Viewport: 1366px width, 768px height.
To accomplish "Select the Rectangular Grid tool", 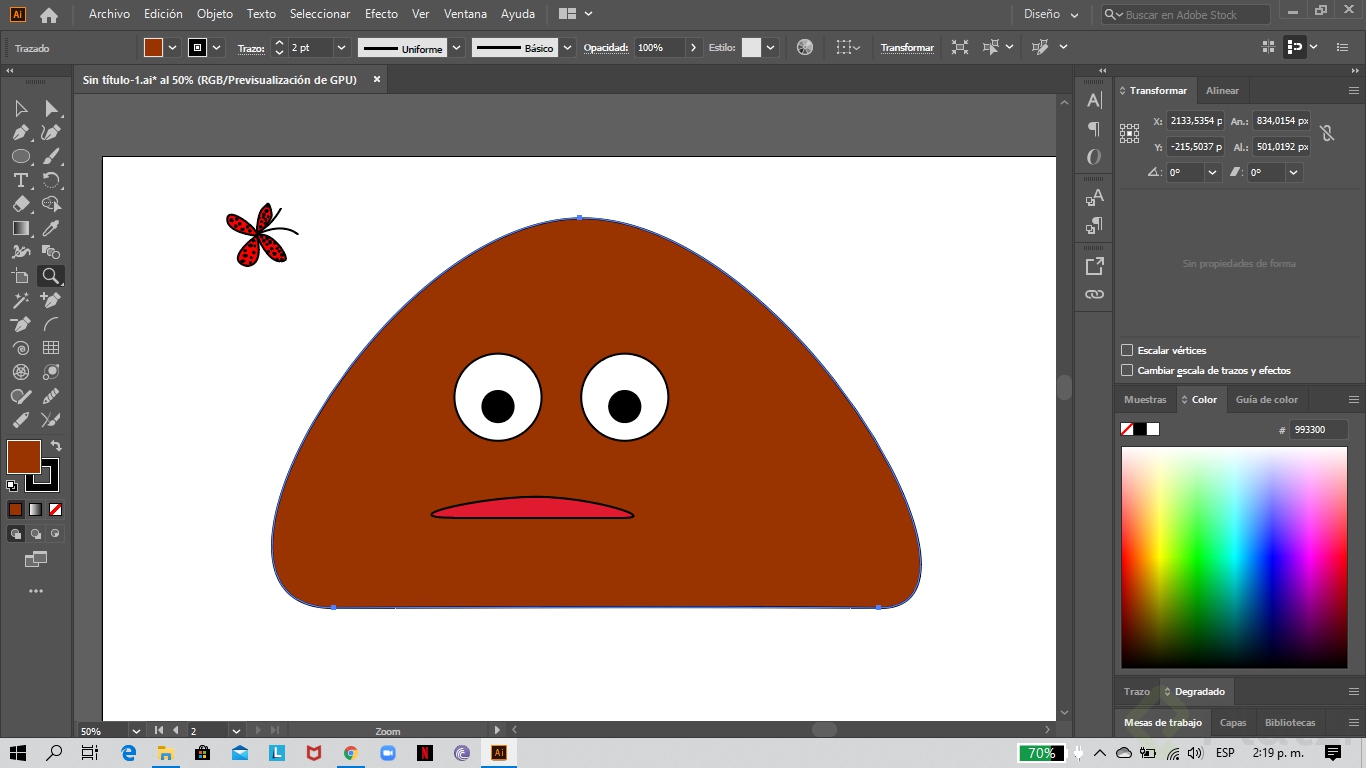I will (51, 348).
